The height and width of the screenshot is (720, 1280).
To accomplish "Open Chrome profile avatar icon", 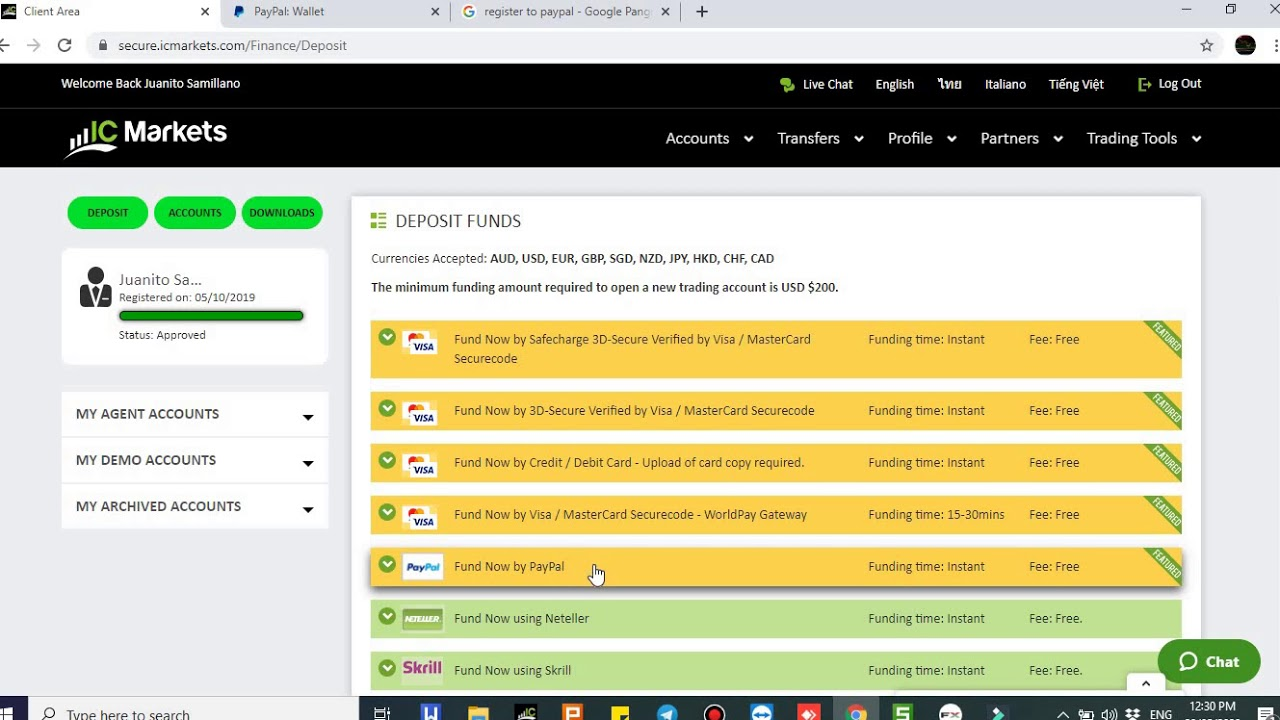I will click(1245, 45).
